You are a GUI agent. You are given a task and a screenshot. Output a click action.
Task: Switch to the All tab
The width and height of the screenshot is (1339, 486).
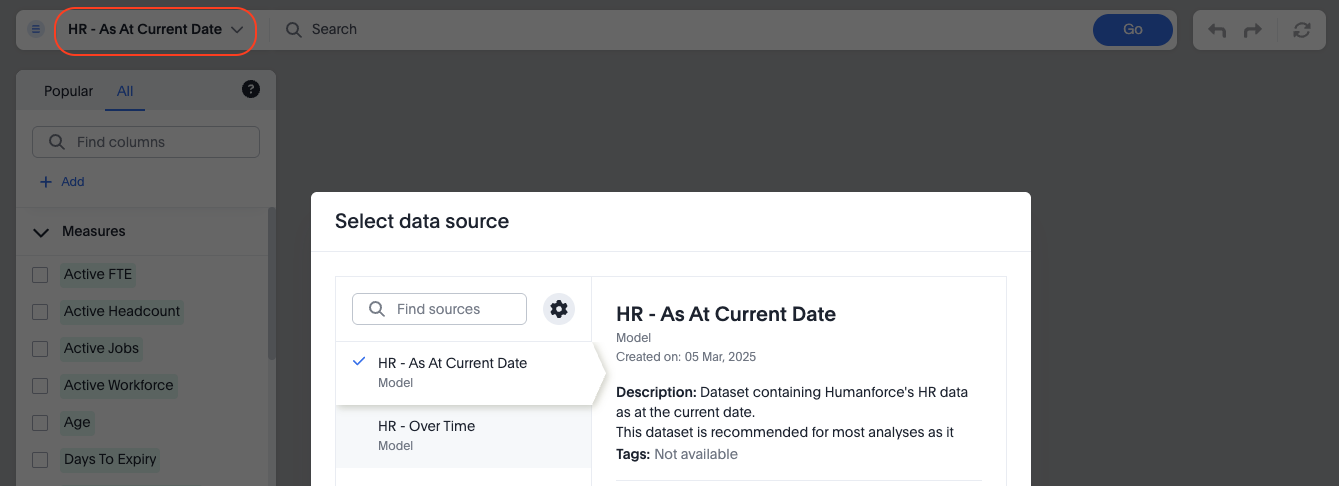pyautogui.click(x=125, y=91)
